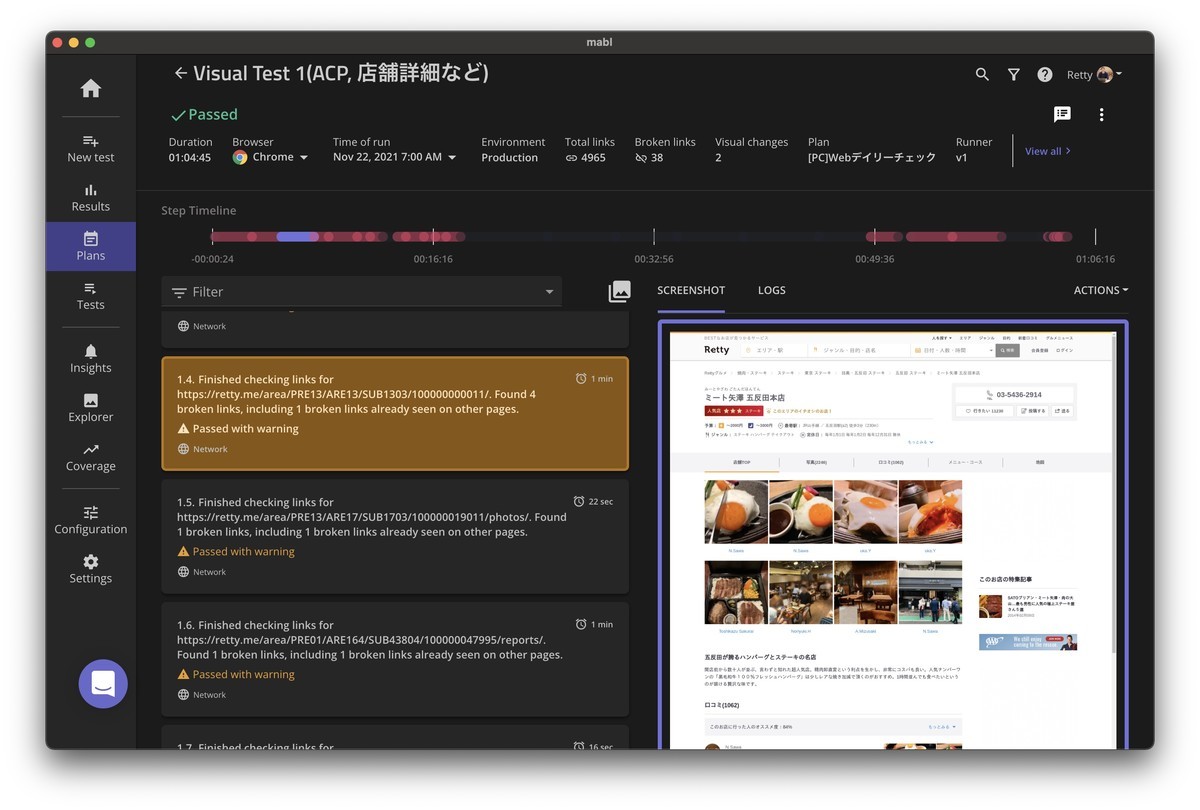Click the blue segment on step timeline
The image size is (1200, 810).
pyautogui.click(x=297, y=237)
